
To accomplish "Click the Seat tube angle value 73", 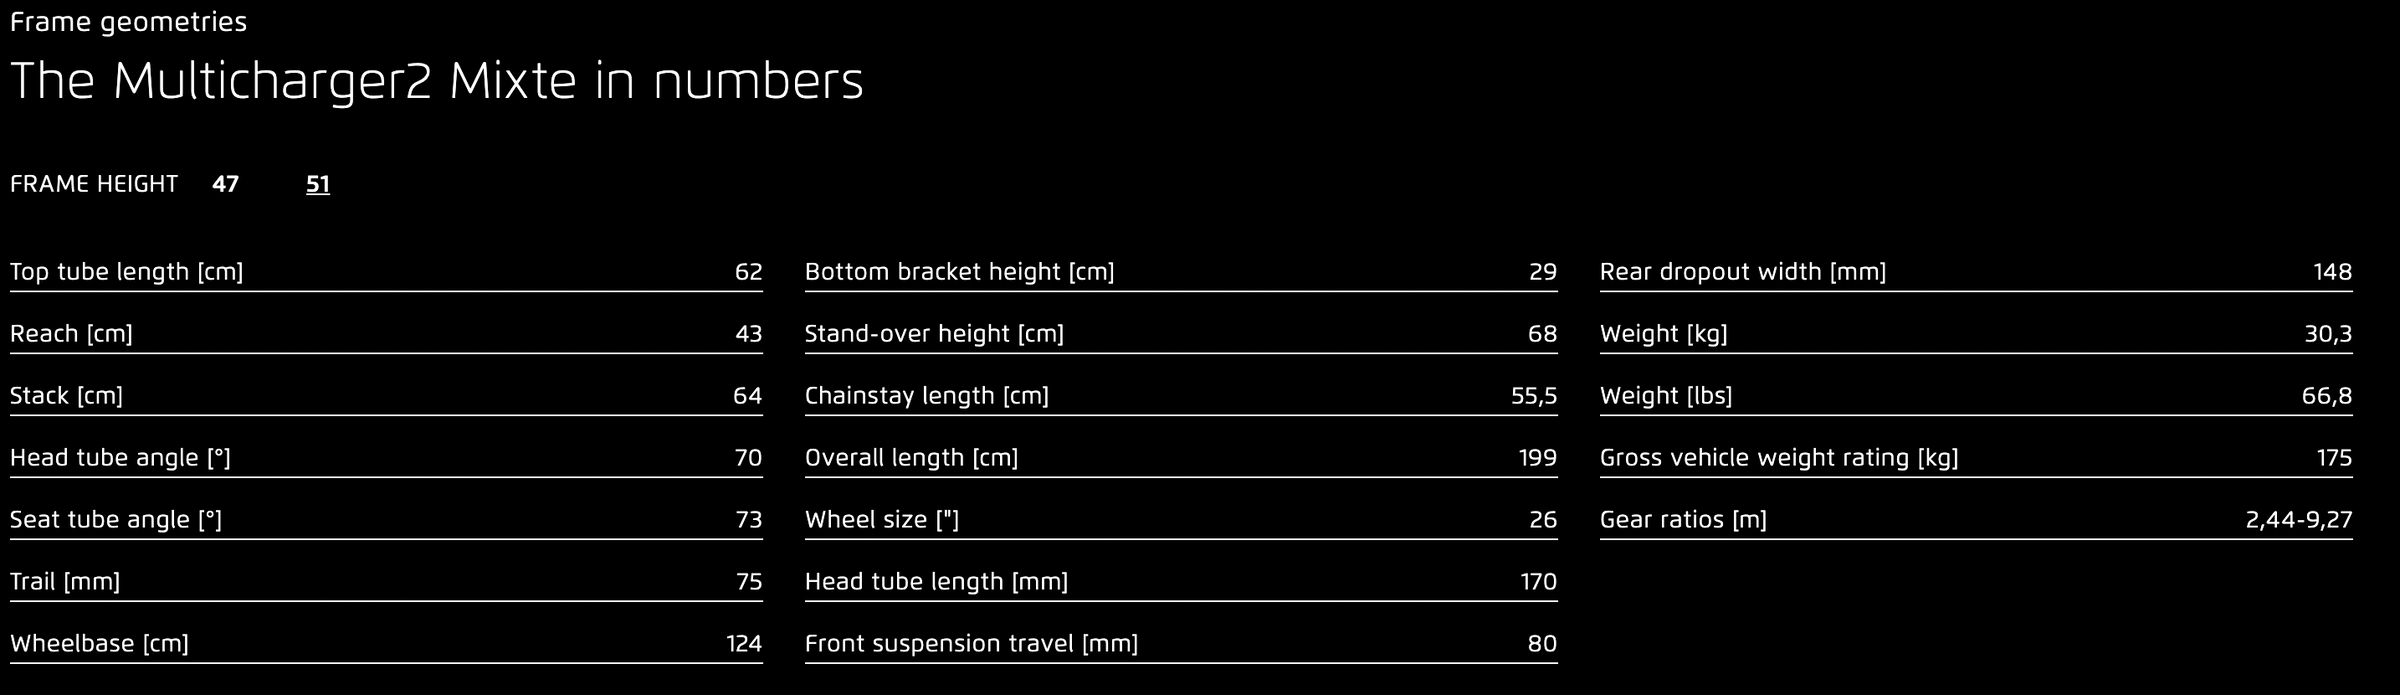I will point(748,520).
